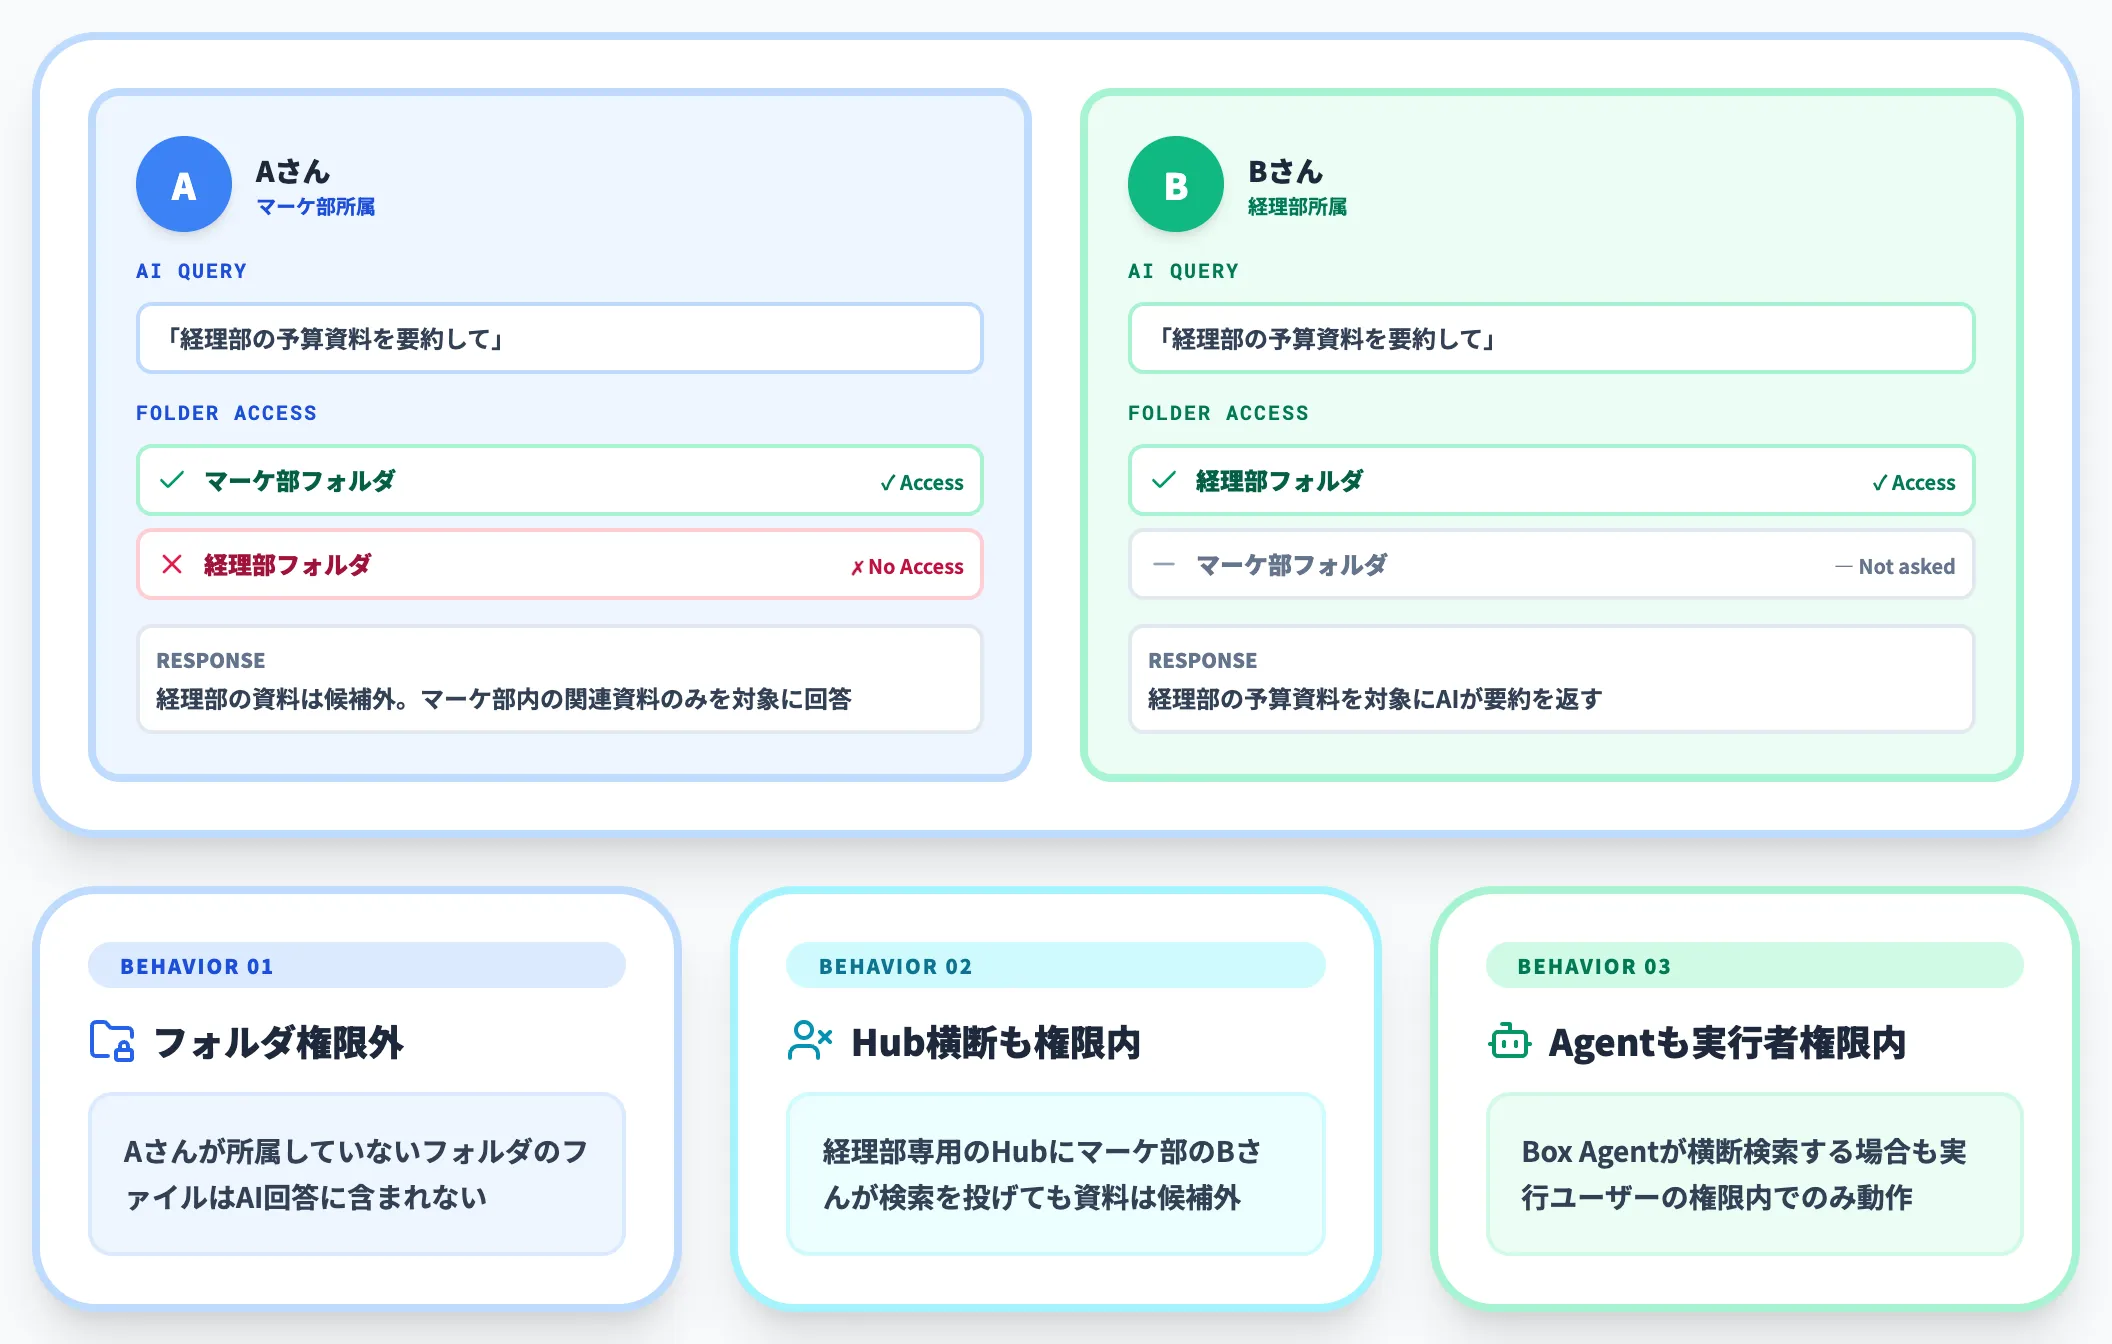The height and width of the screenshot is (1344, 2112).
Task: Click the checkmark icon on Aさん's マーケ部フォルダ row
Action: (x=172, y=480)
